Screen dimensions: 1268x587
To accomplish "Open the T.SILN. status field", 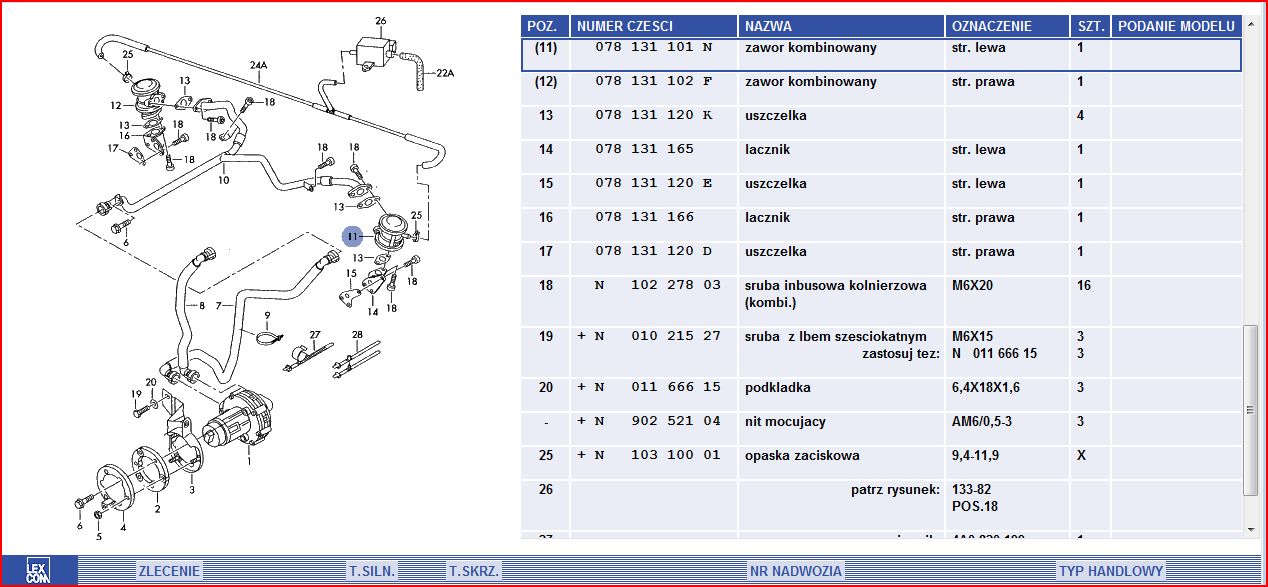I will (x=373, y=571).
